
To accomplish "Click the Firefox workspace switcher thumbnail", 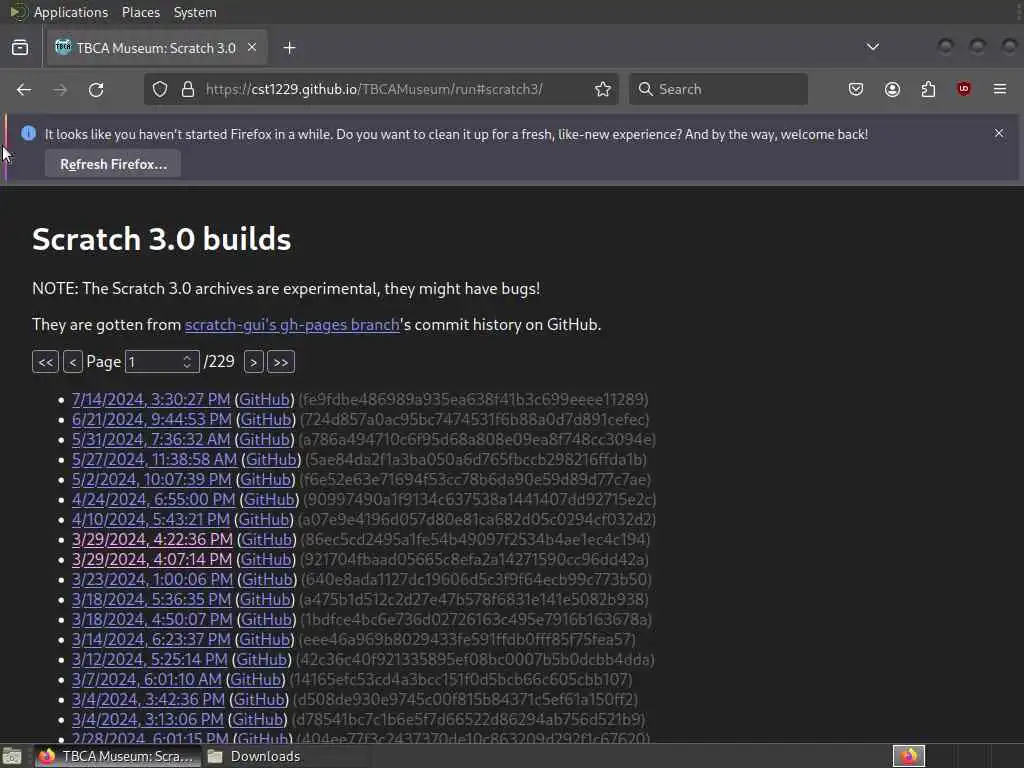I will [908, 756].
